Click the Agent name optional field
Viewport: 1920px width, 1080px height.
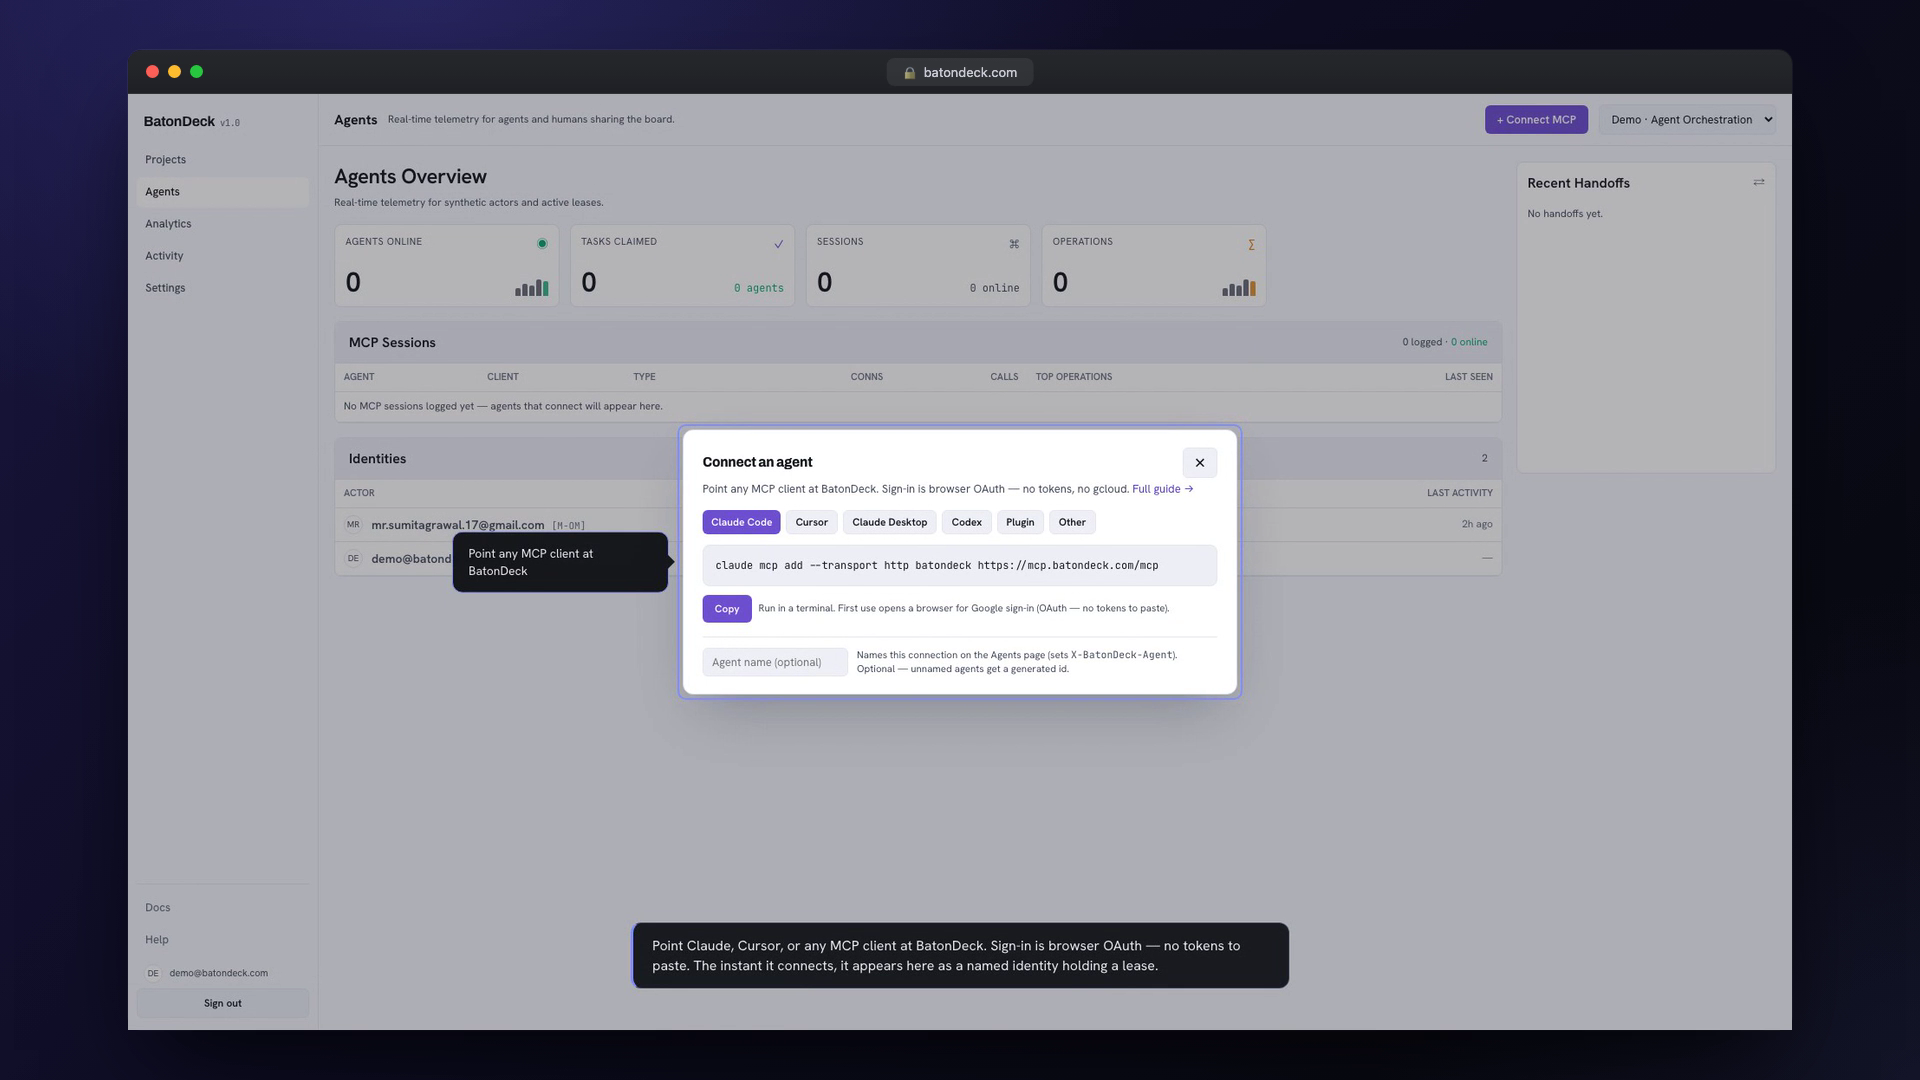[775, 662]
